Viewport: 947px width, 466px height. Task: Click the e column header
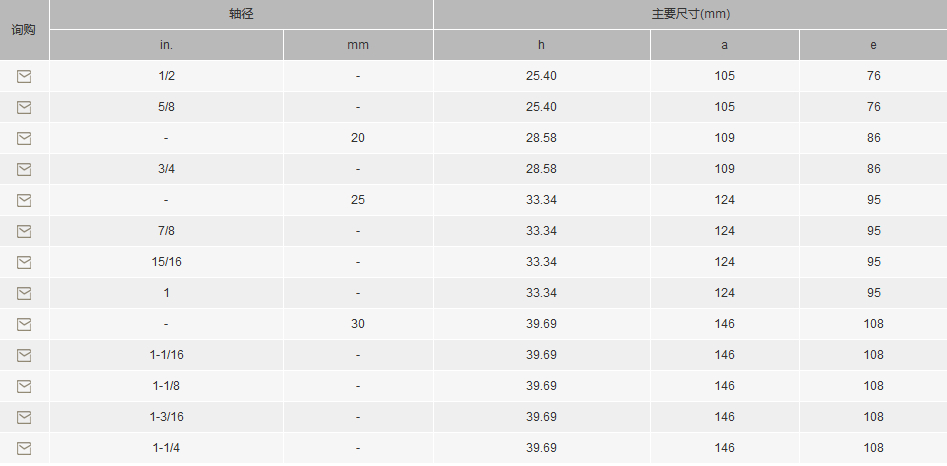(x=873, y=45)
